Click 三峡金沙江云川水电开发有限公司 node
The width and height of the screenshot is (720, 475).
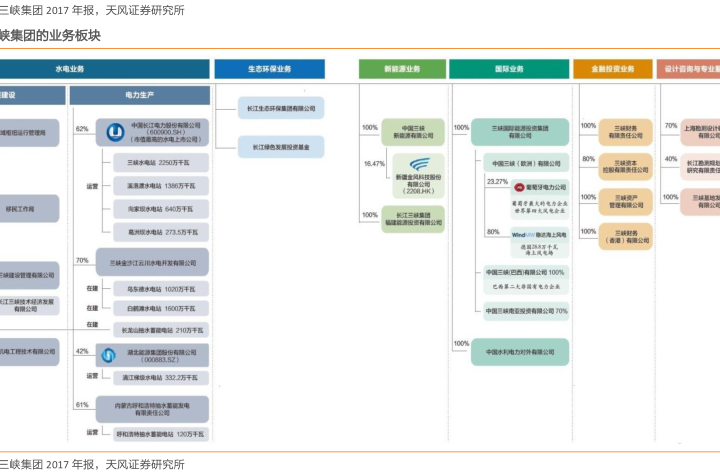[153, 263]
